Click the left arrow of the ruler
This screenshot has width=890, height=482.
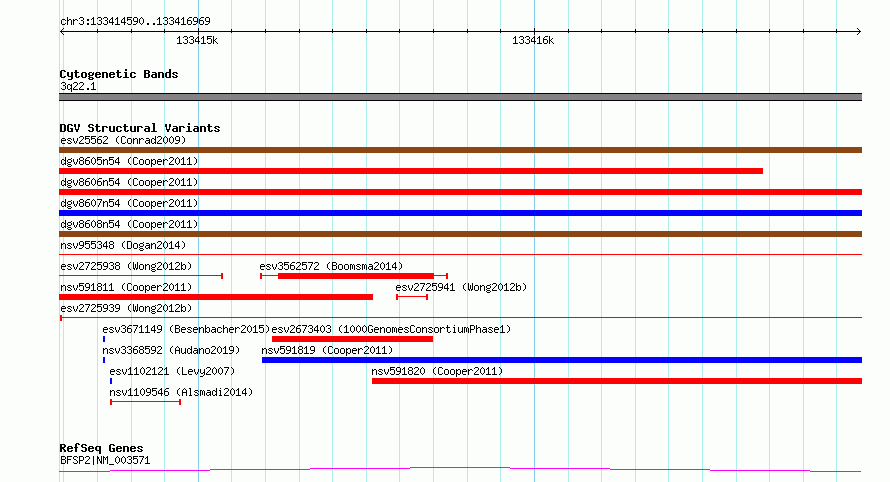pos(62,32)
